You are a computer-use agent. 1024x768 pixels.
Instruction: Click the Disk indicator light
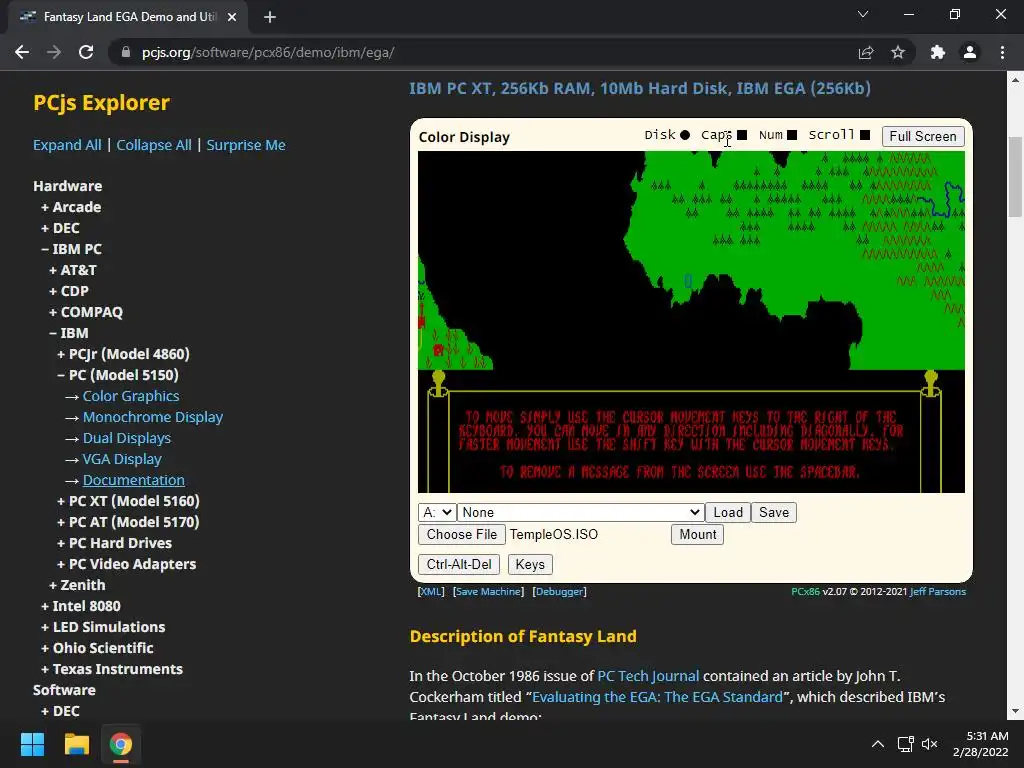684,135
